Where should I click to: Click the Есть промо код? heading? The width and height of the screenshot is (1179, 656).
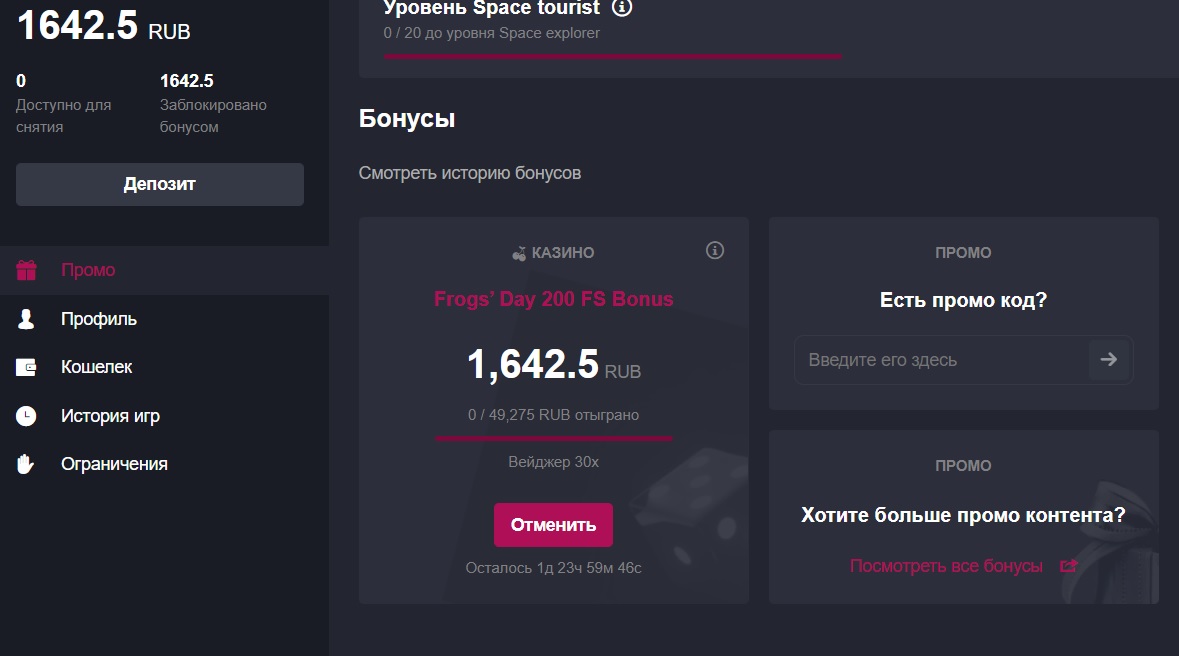(963, 300)
